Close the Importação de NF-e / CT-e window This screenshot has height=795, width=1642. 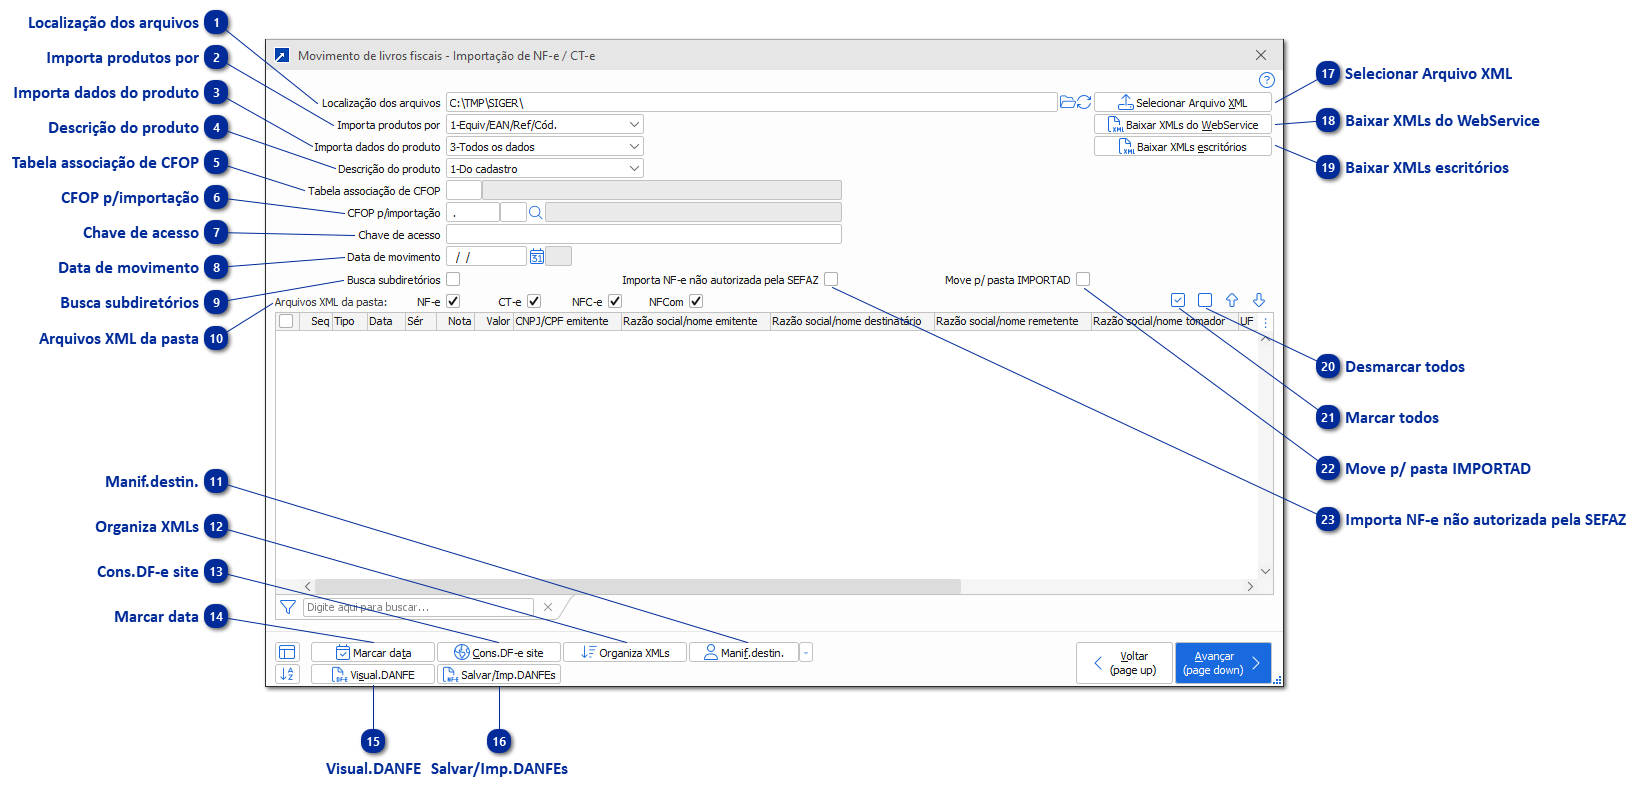coord(1261,55)
